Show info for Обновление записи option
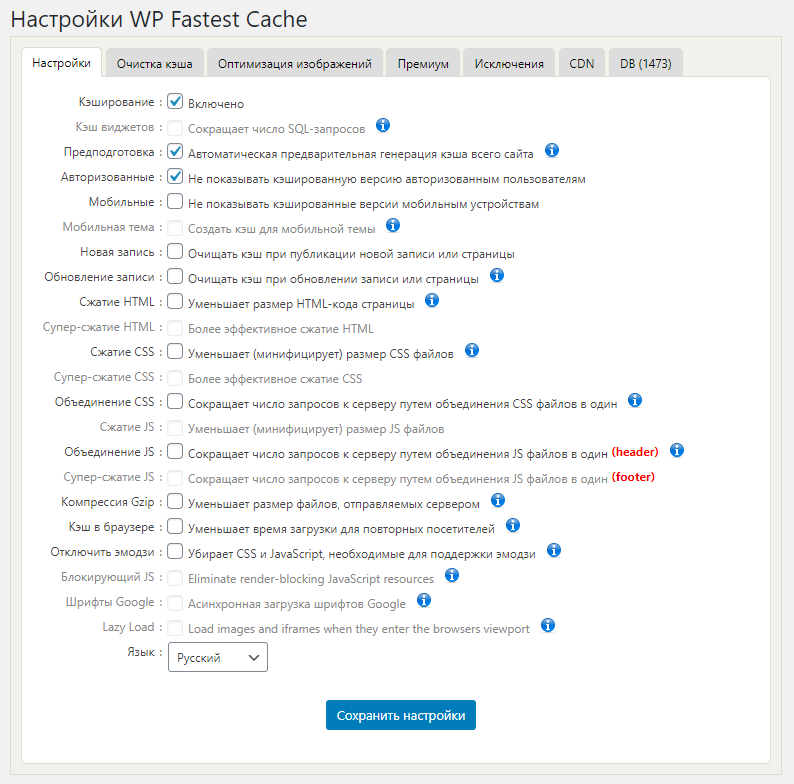 point(497,275)
